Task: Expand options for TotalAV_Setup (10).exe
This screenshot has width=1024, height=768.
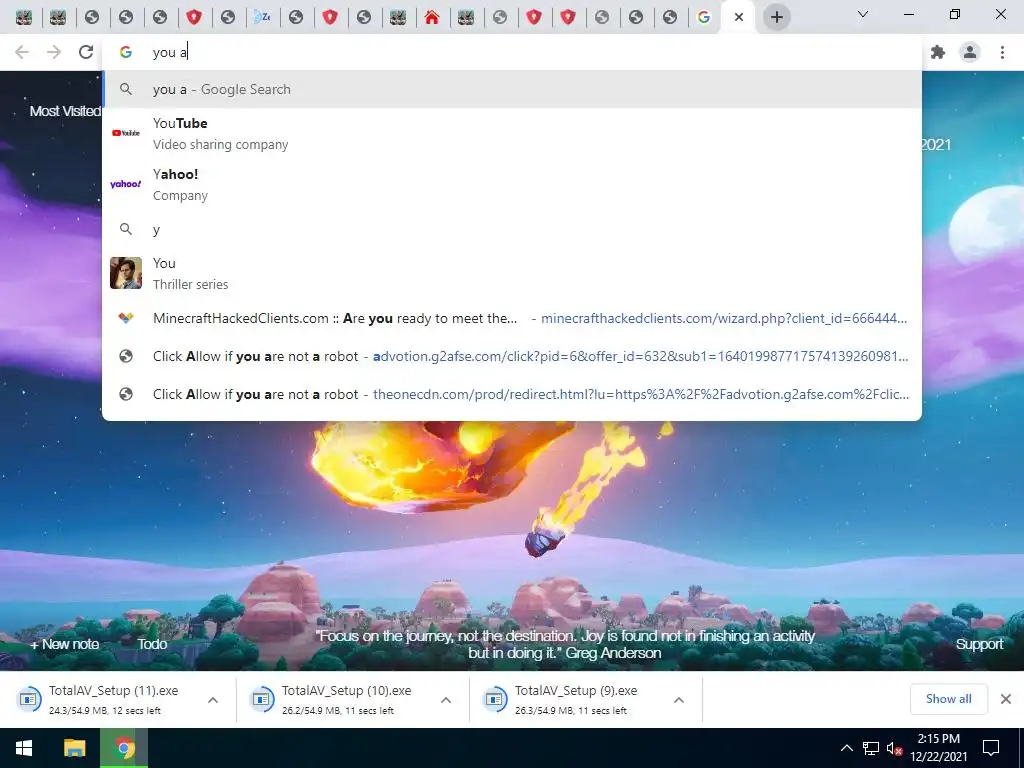Action: [446, 700]
